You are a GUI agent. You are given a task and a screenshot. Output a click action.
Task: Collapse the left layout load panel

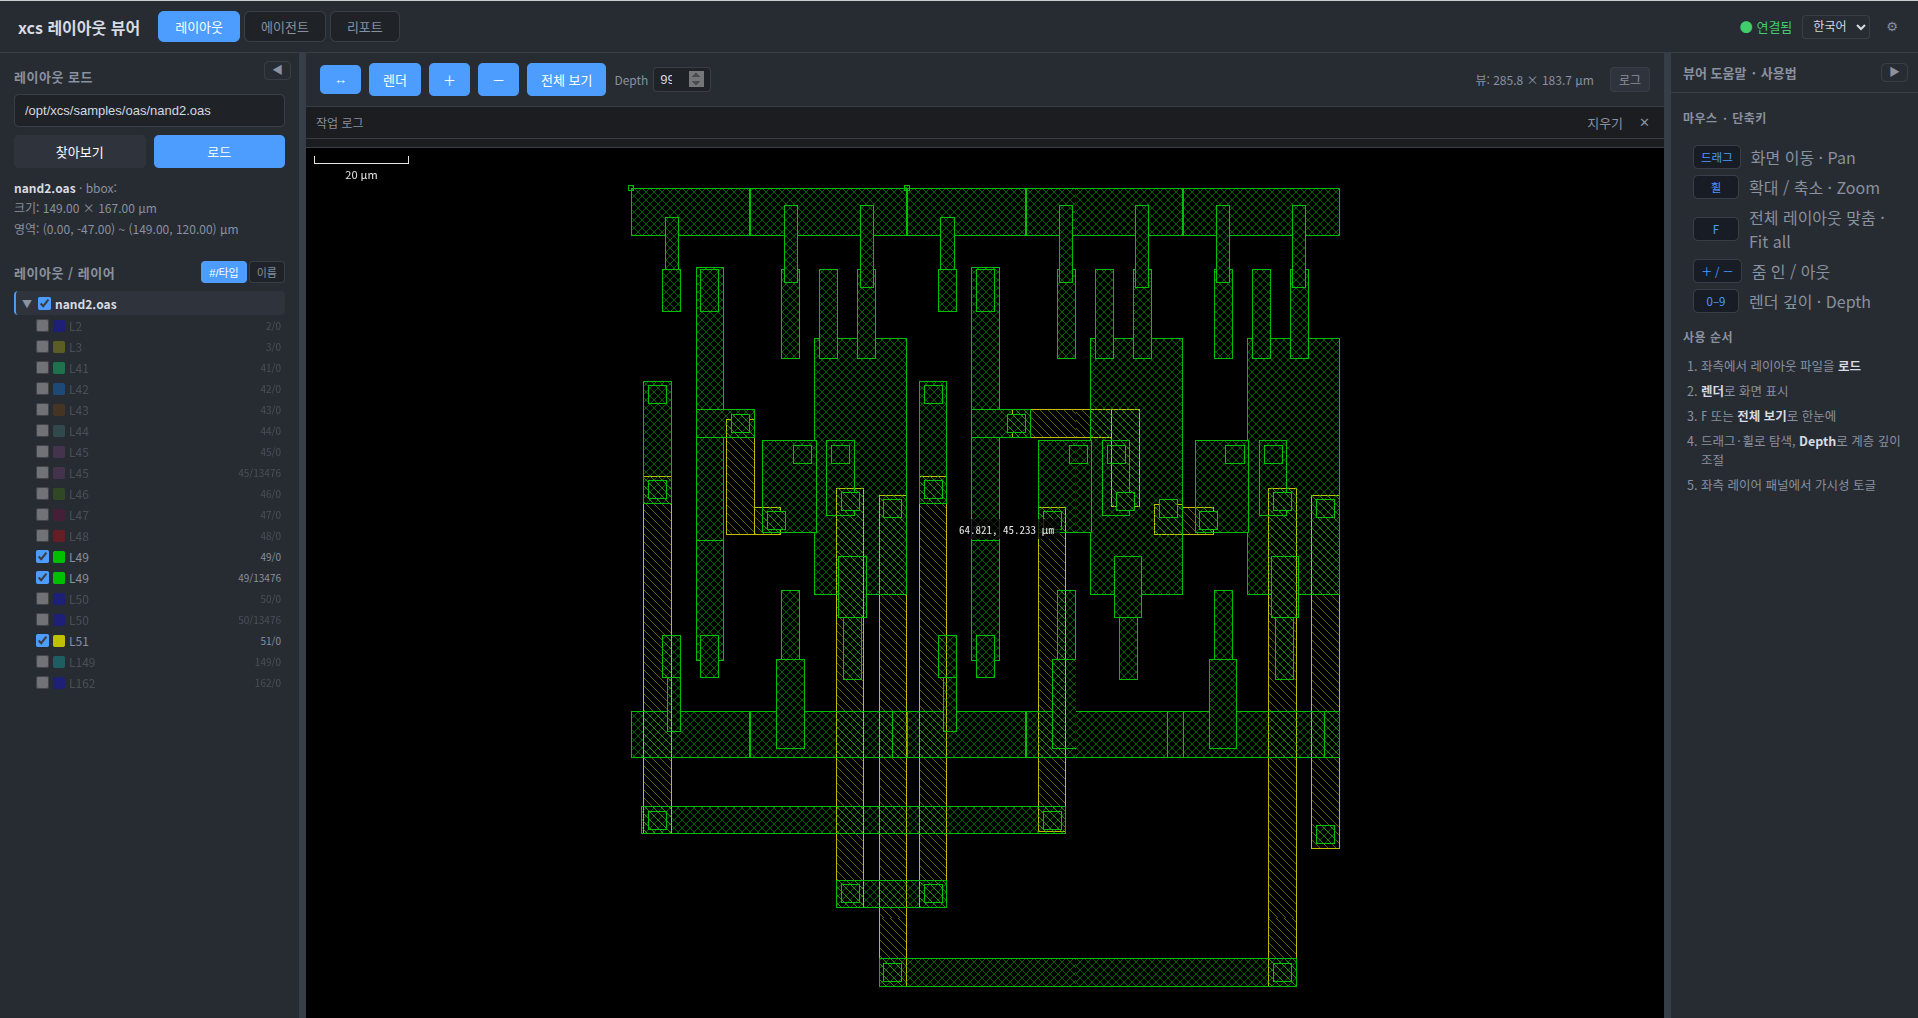coord(277,70)
